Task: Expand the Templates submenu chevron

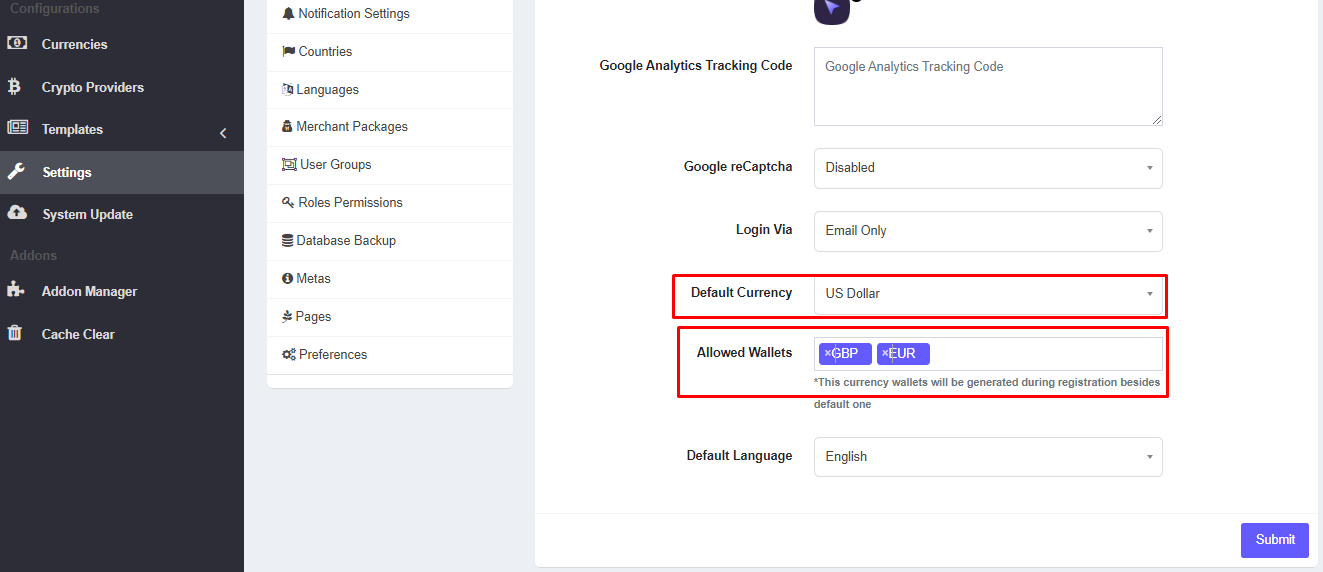Action: [223, 133]
